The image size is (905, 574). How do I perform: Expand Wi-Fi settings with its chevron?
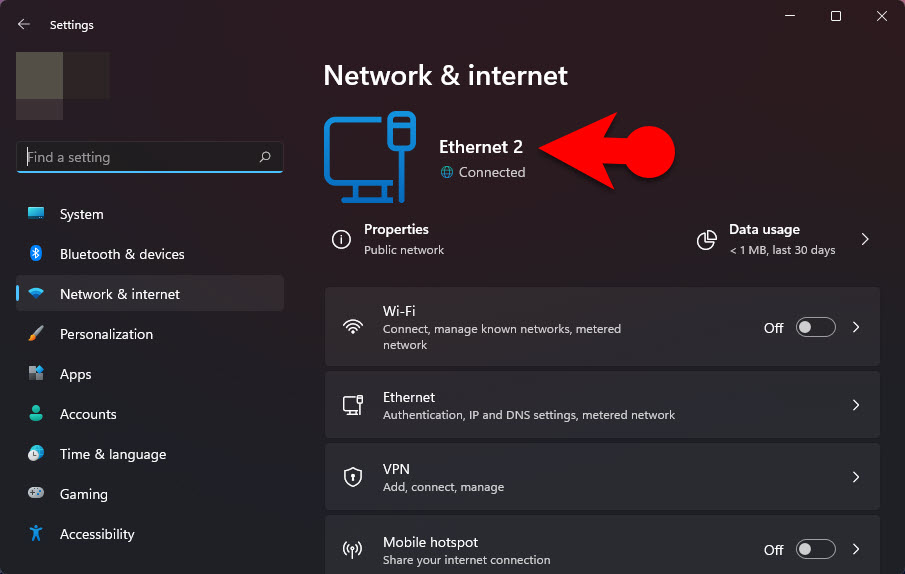click(x=856, y=327)
